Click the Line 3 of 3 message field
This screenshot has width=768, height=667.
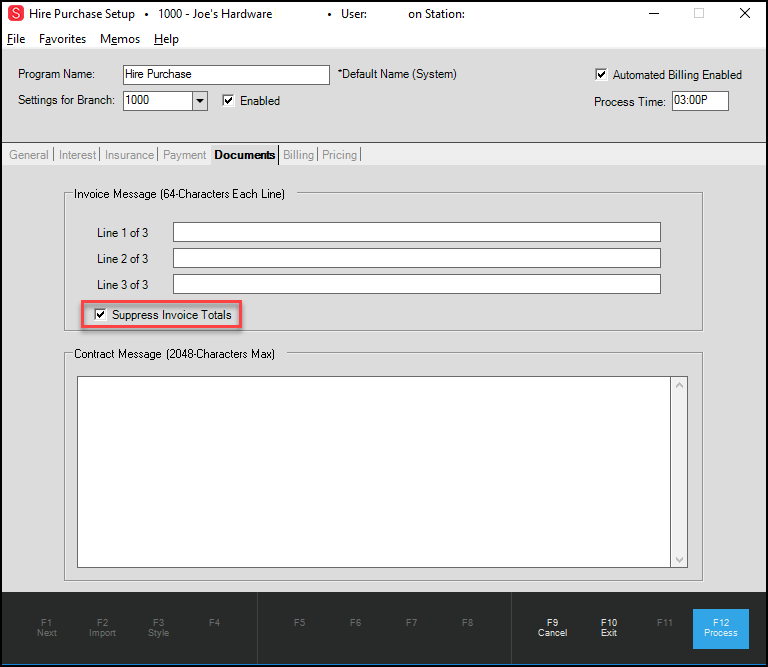417,284
